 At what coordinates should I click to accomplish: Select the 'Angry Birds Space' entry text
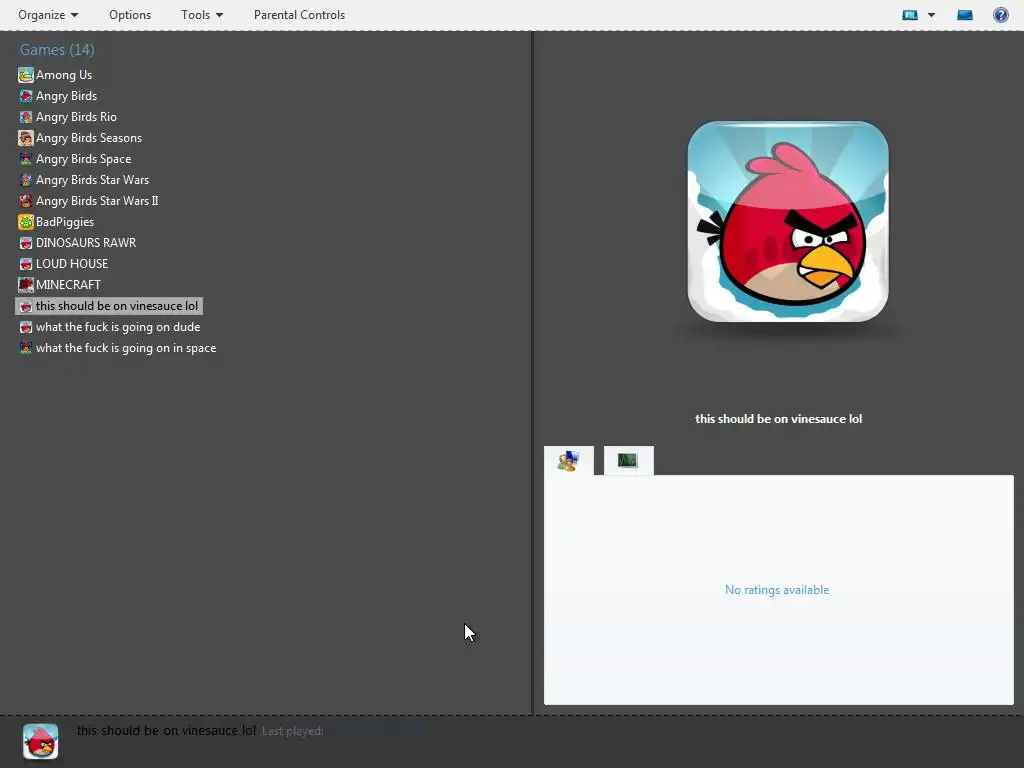point(84,159)
